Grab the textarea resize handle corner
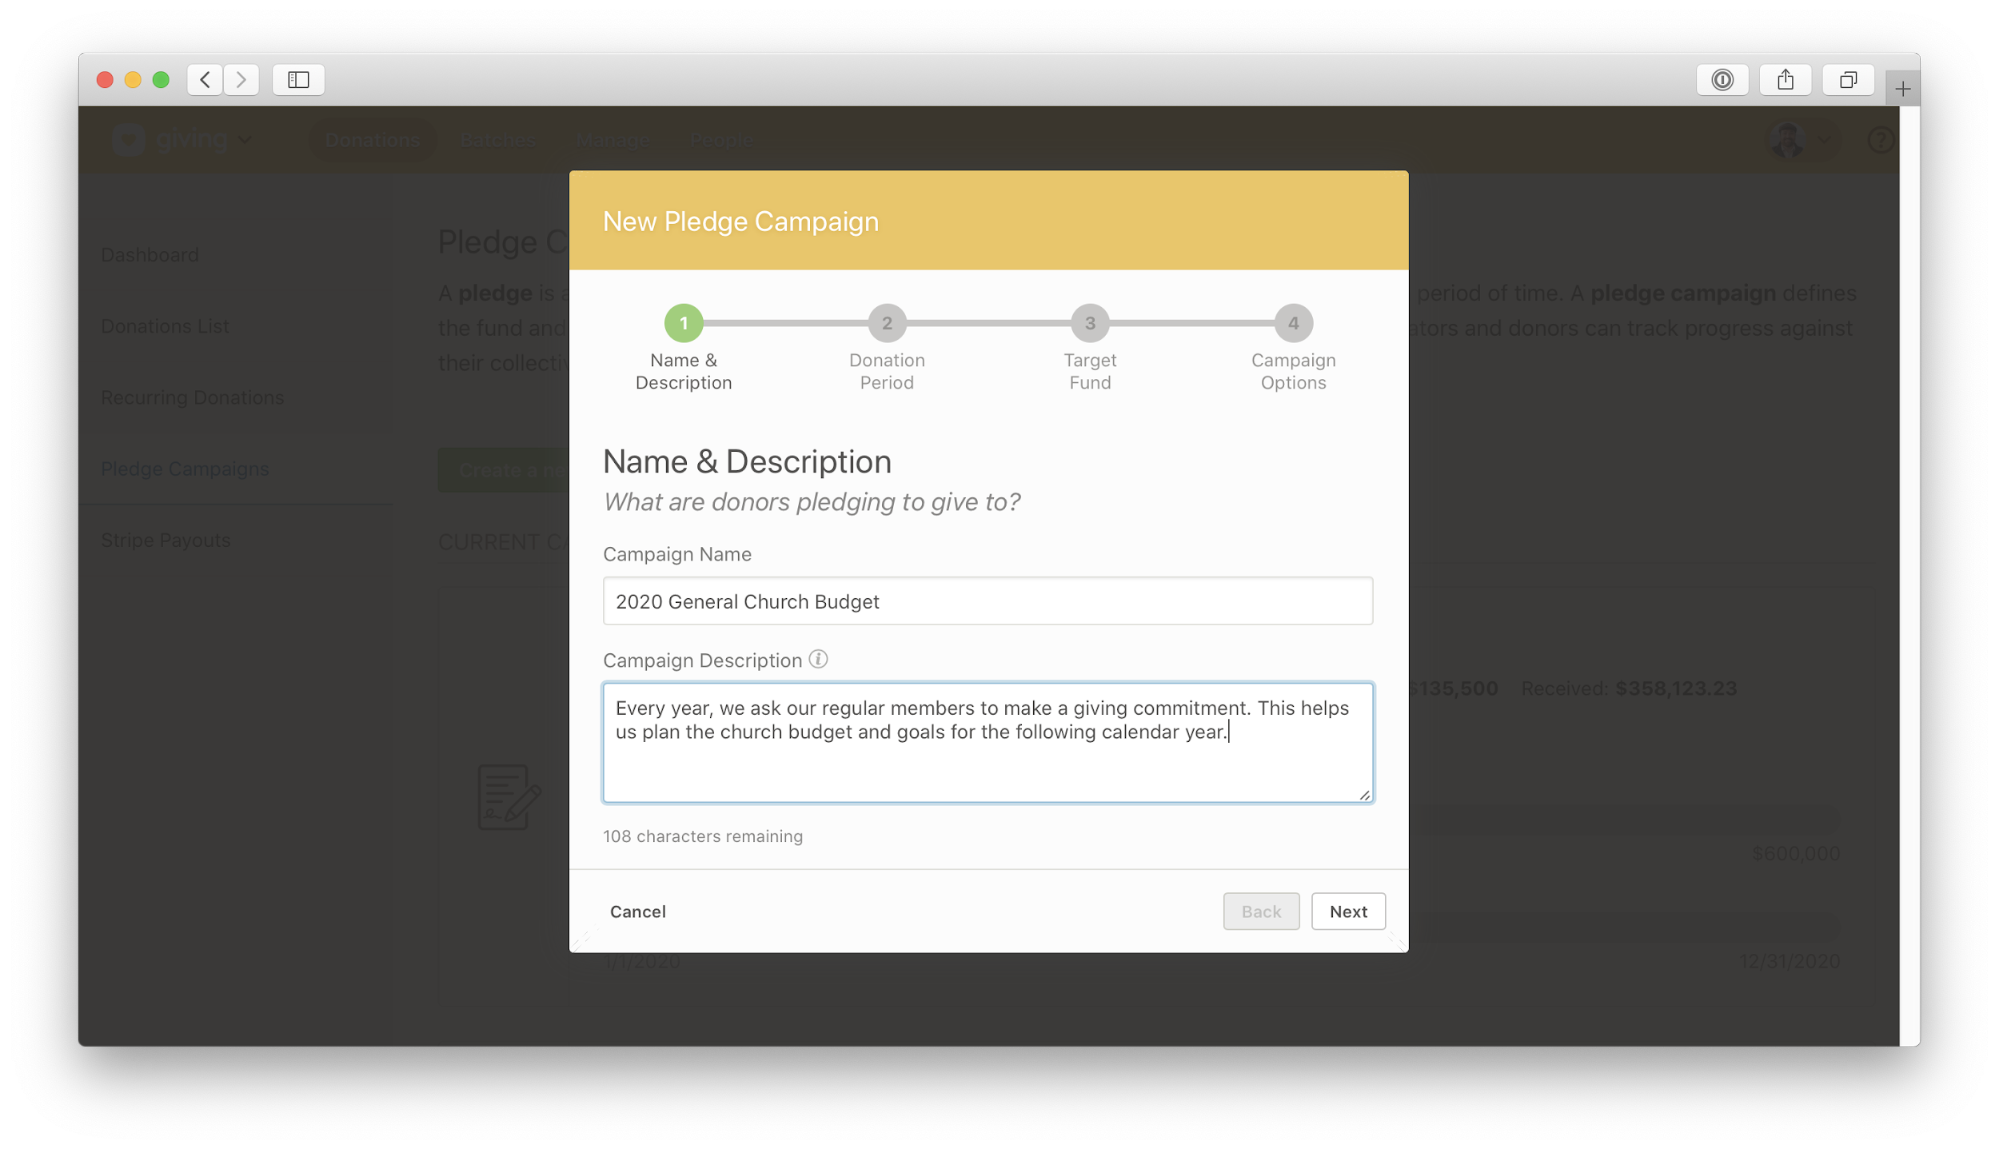The width and height of the screenshot is (1999, 1150). coord(1364,795)
